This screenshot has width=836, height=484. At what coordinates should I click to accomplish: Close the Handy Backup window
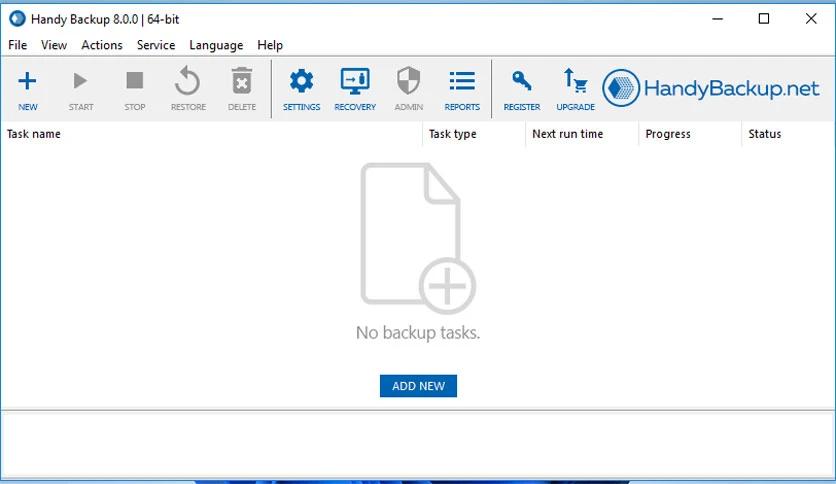pyautogui.click(x=811, y=19)
